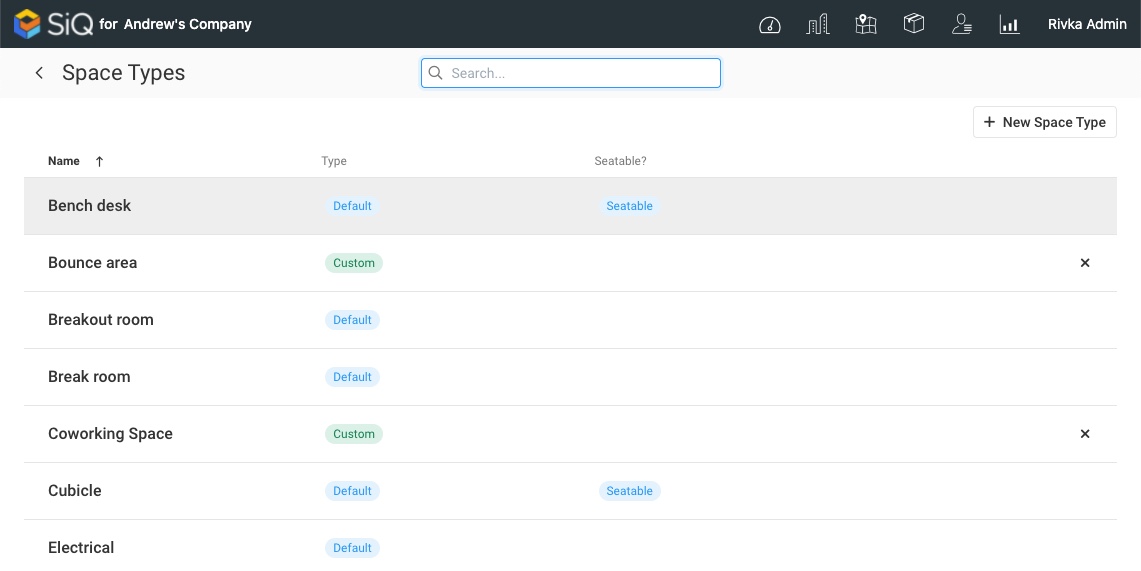Image resolution: width=1141 pixels, height=571 pixels.
Task: Click the Seatable tag on Cubicle row
Action: pos(629,491)
